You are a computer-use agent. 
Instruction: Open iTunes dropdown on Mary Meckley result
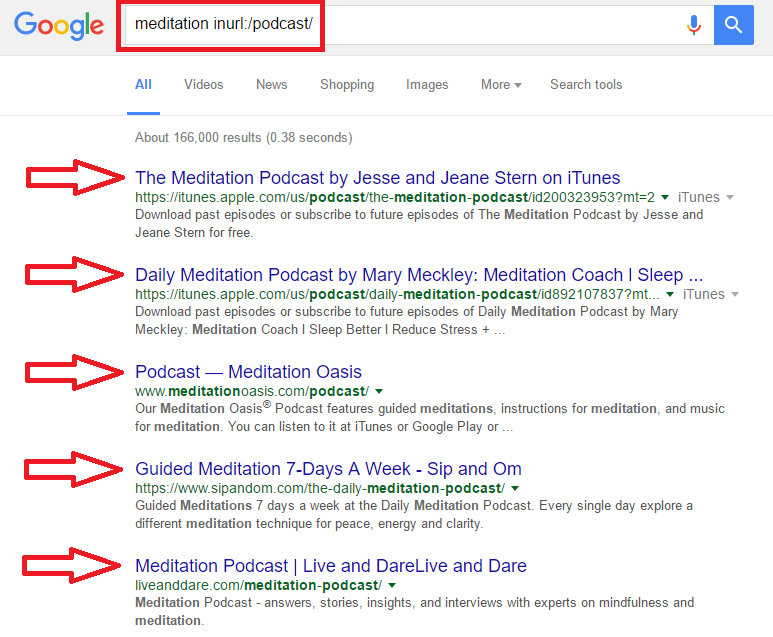[x=710, y=294]
